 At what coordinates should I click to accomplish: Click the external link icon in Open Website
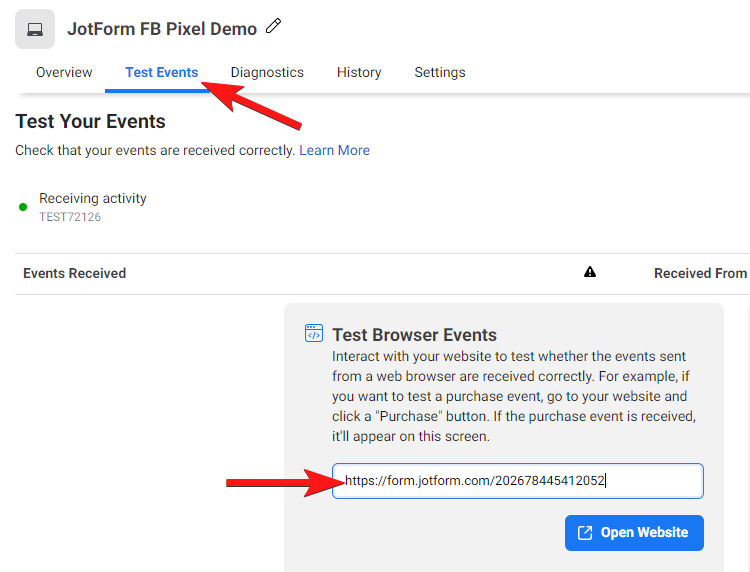[585, 533]
